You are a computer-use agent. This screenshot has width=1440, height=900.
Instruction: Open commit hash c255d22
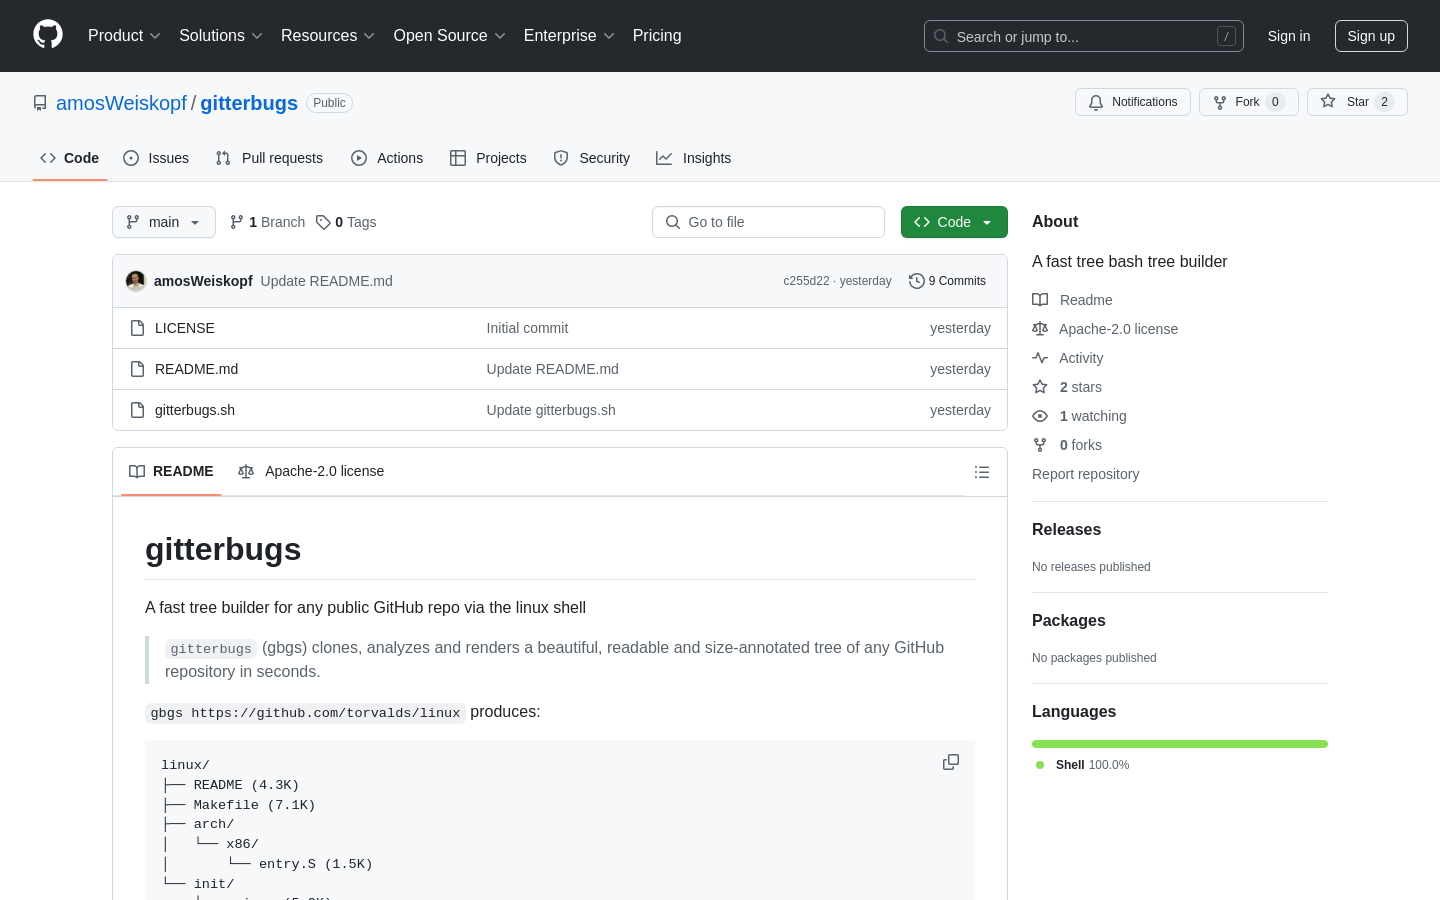pyautogui.click(x=806, y=281)
